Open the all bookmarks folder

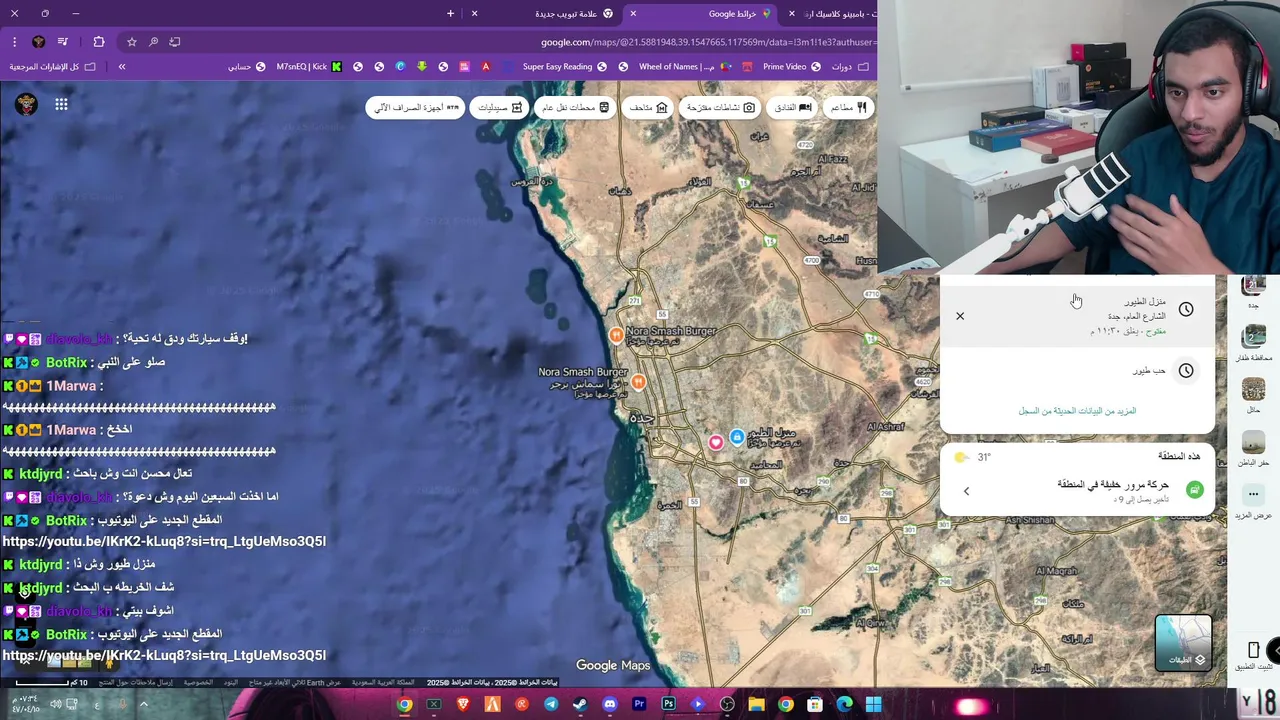point(52,67)
